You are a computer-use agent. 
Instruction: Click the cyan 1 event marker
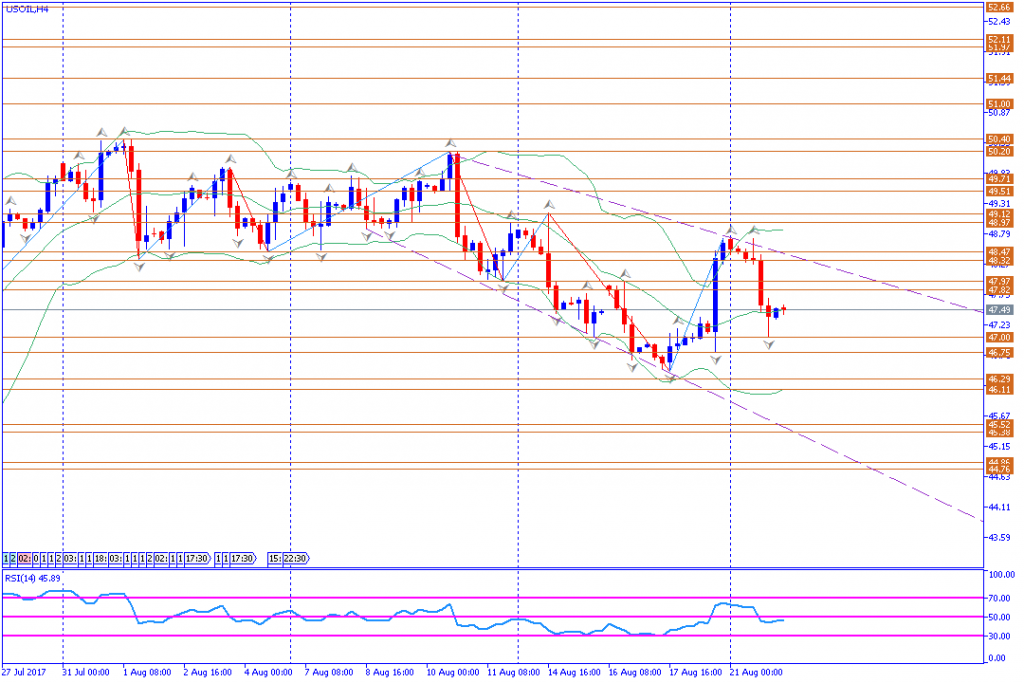coord(6,558)
